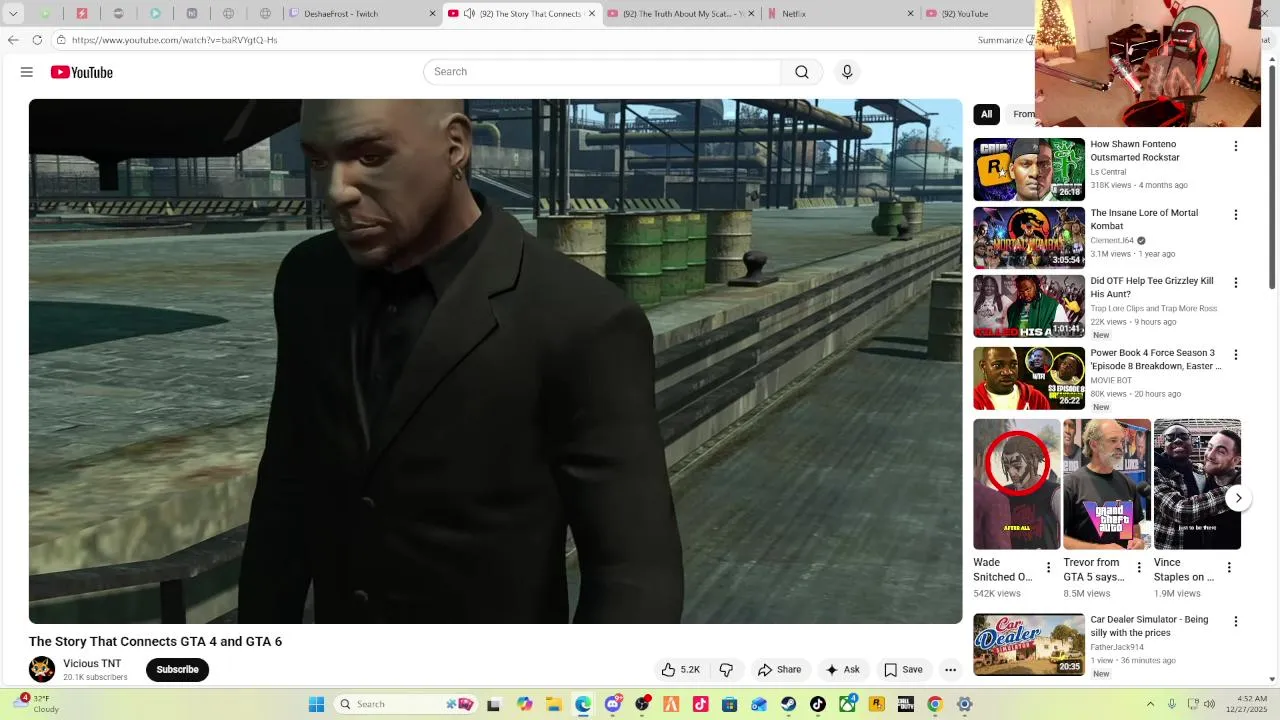This screenshot has height=720, width=1280.
Task: Open more actions ellipsis under video
Action: (x=951, y=670)
